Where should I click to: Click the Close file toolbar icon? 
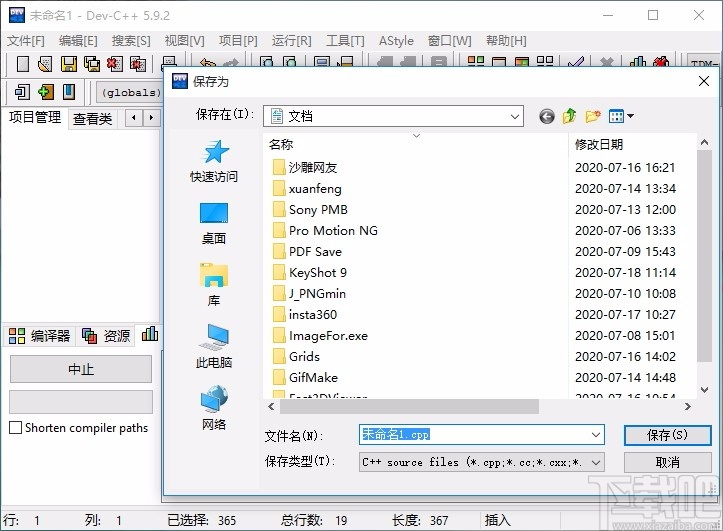tap(115, 64)
